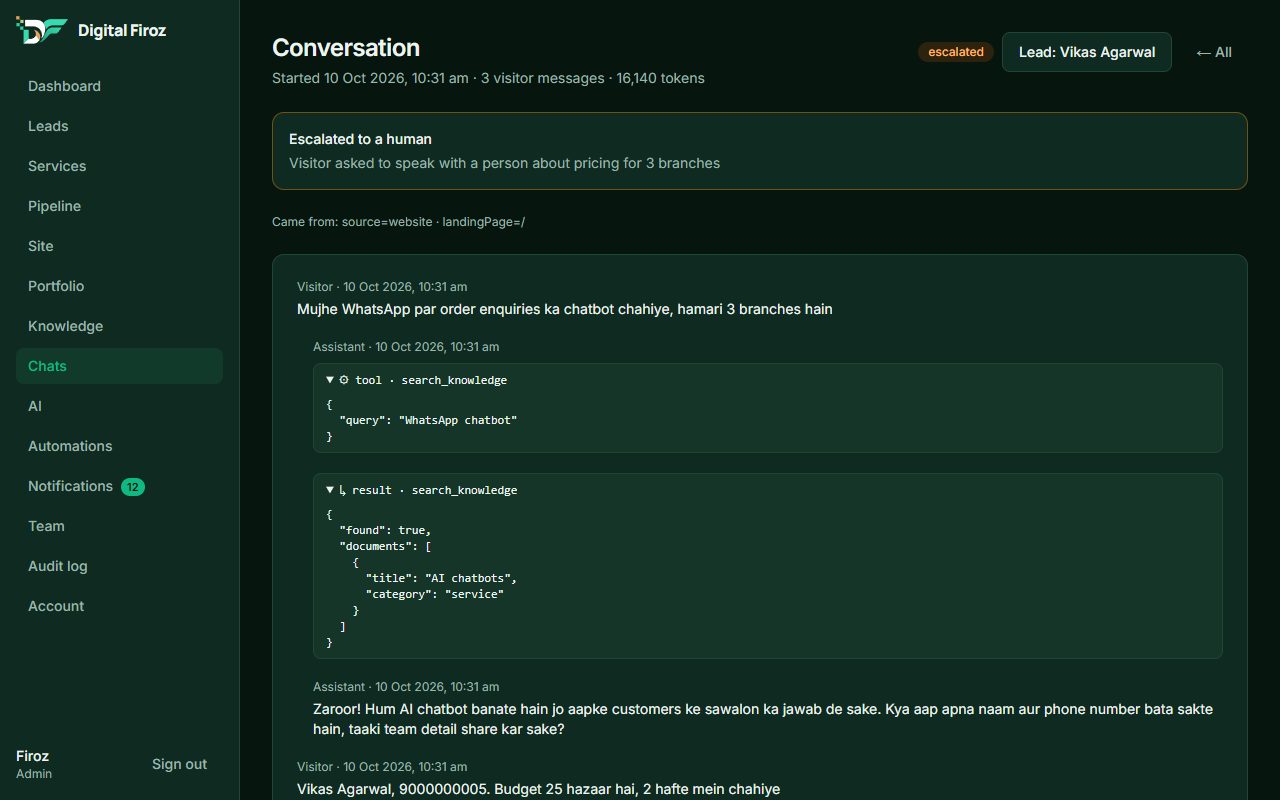Viewport: 1280px width, 800px height.
Task: Open the Dashboard page
Action: [119, 86]
